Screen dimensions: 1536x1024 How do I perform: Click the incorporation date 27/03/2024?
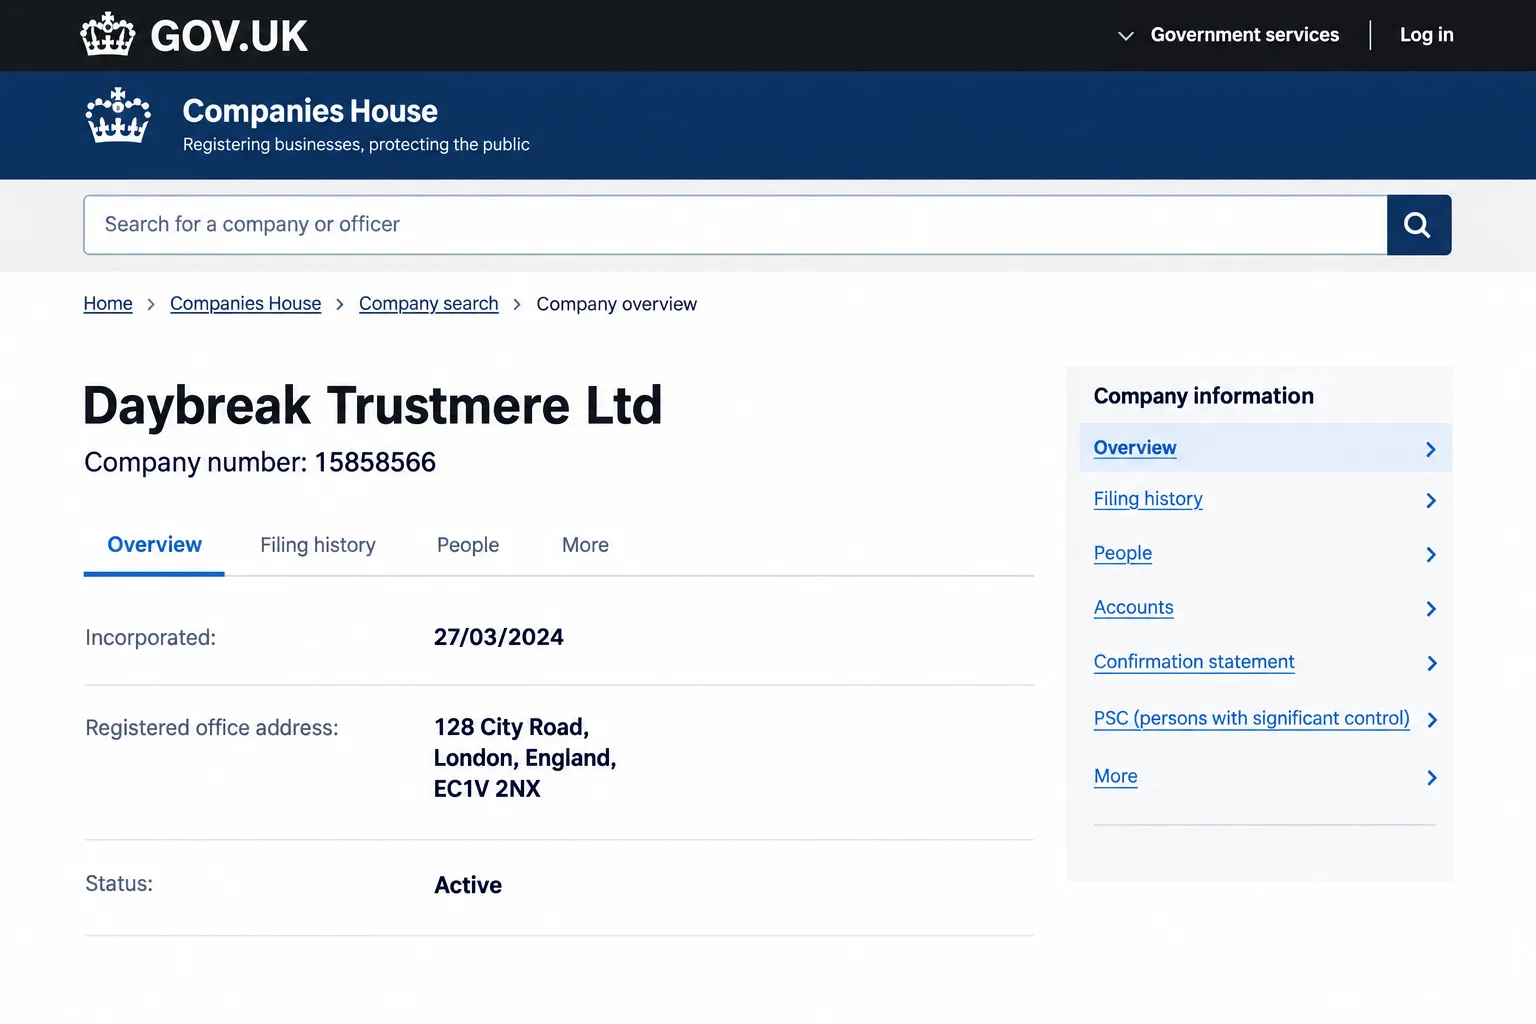(x=499, y=637)
